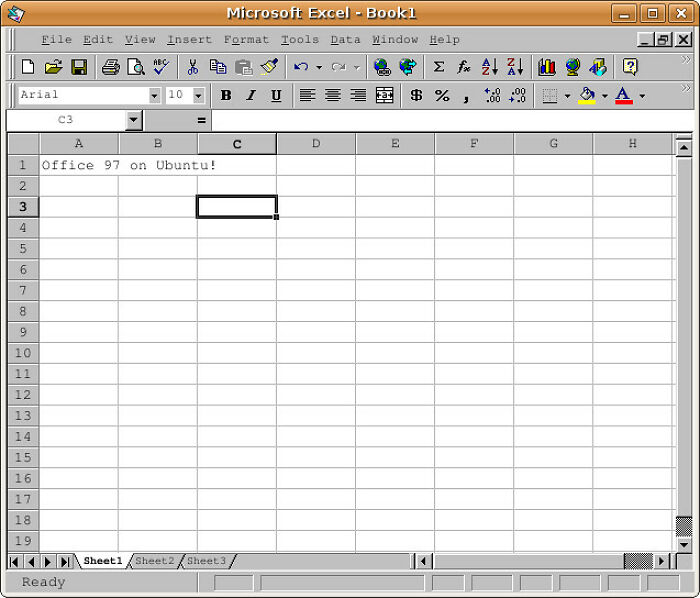Open the font size dropdown

pyautogui.click(x=198, y=96)
